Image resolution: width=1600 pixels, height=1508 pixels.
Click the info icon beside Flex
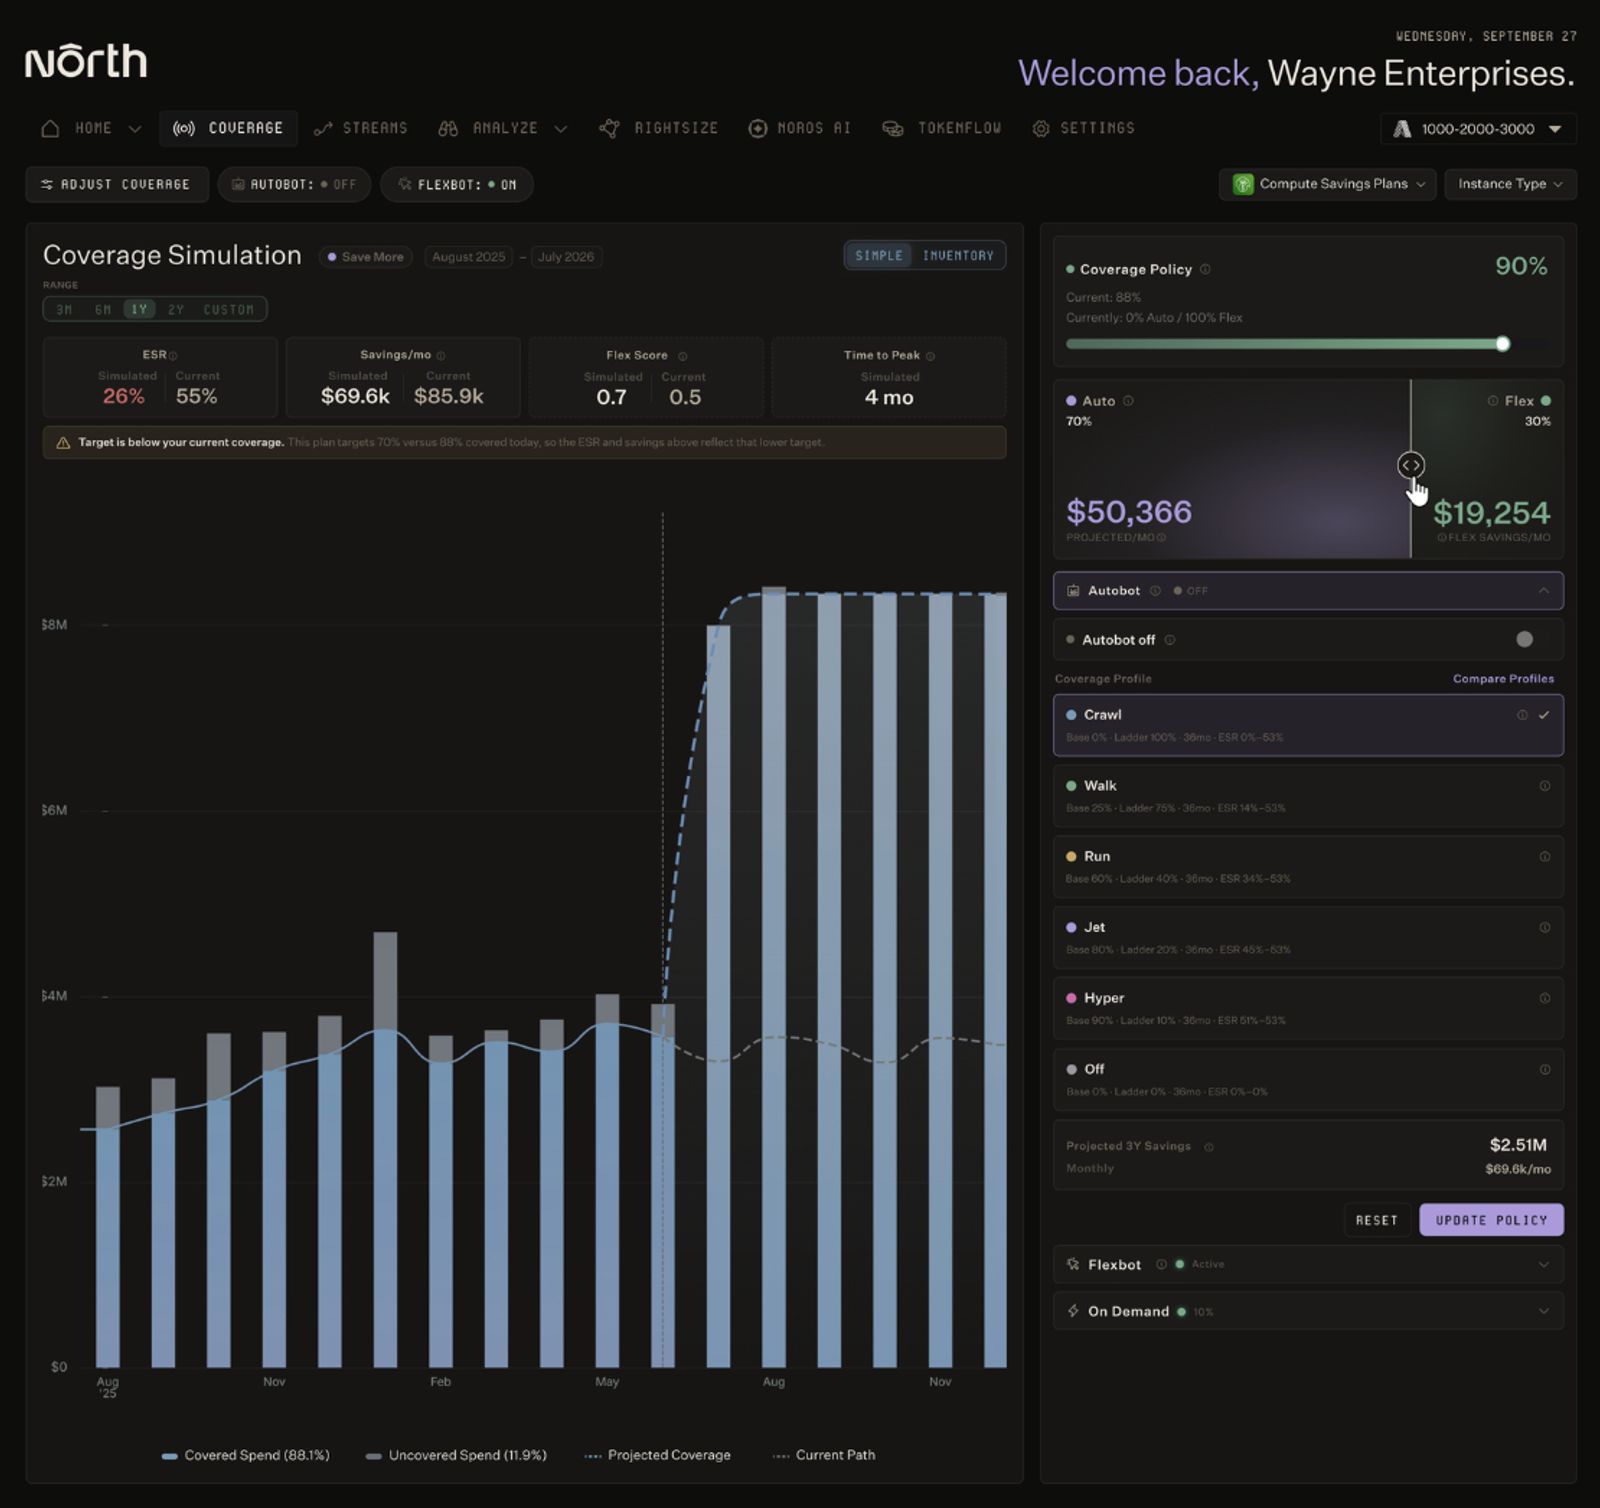(x=1492, y=401)
